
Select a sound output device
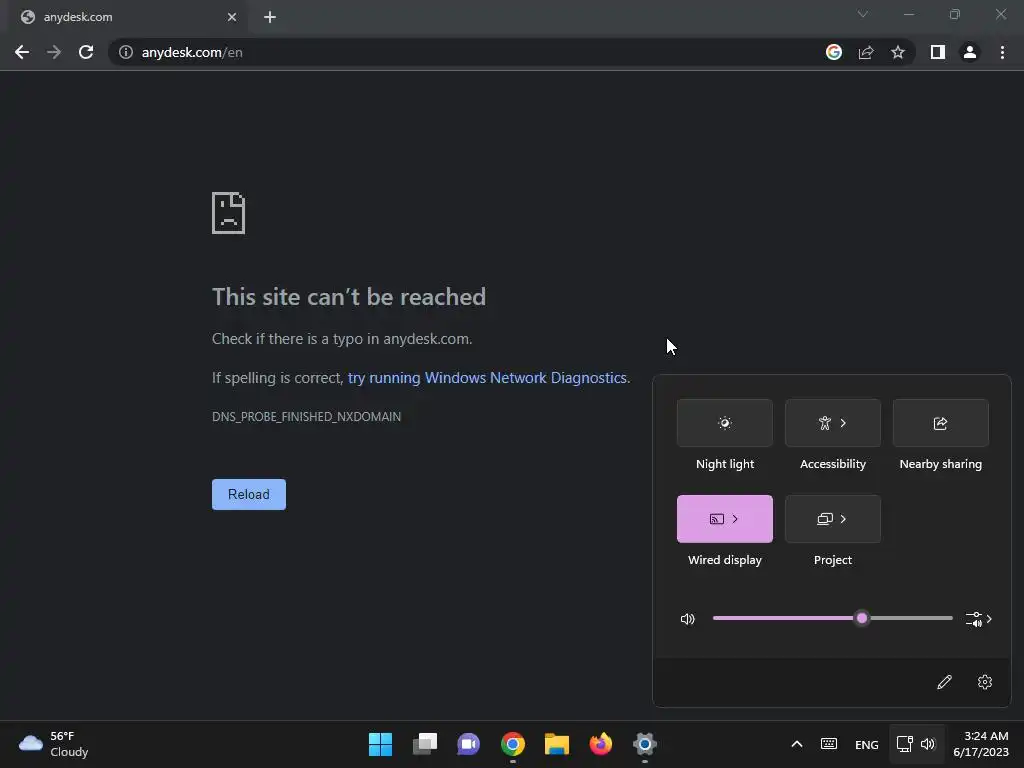click(x=979, y=618)
